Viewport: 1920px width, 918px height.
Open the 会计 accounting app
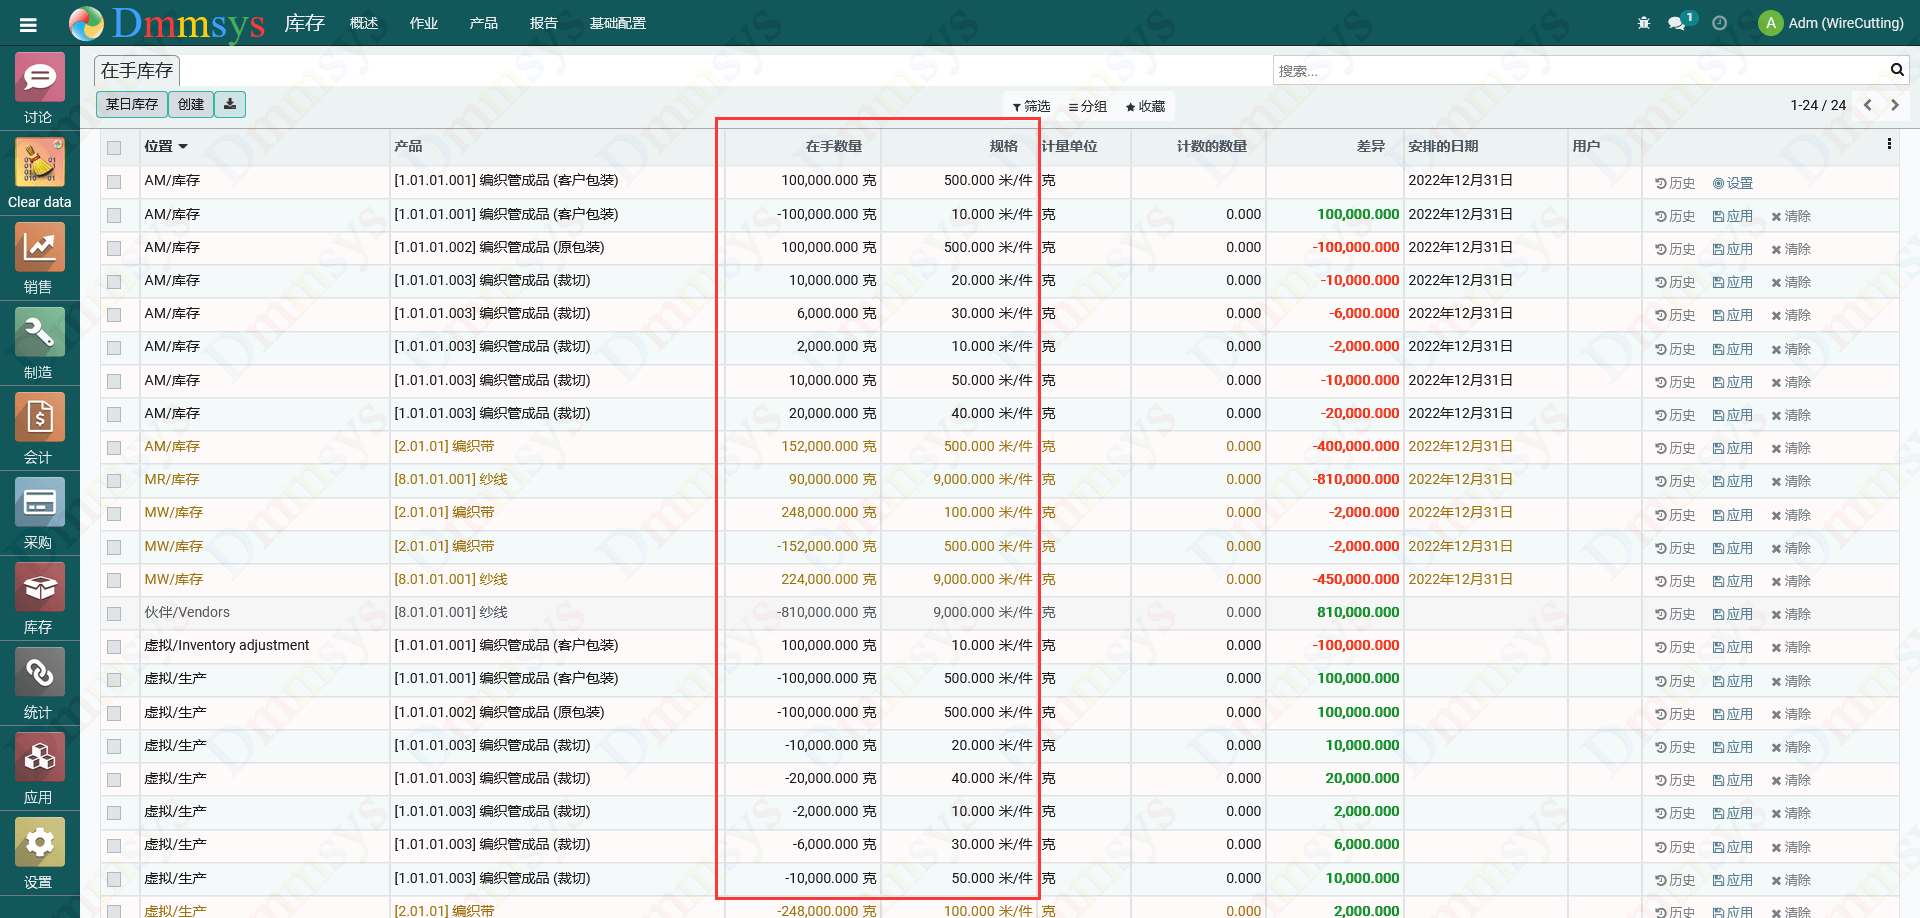39,429
